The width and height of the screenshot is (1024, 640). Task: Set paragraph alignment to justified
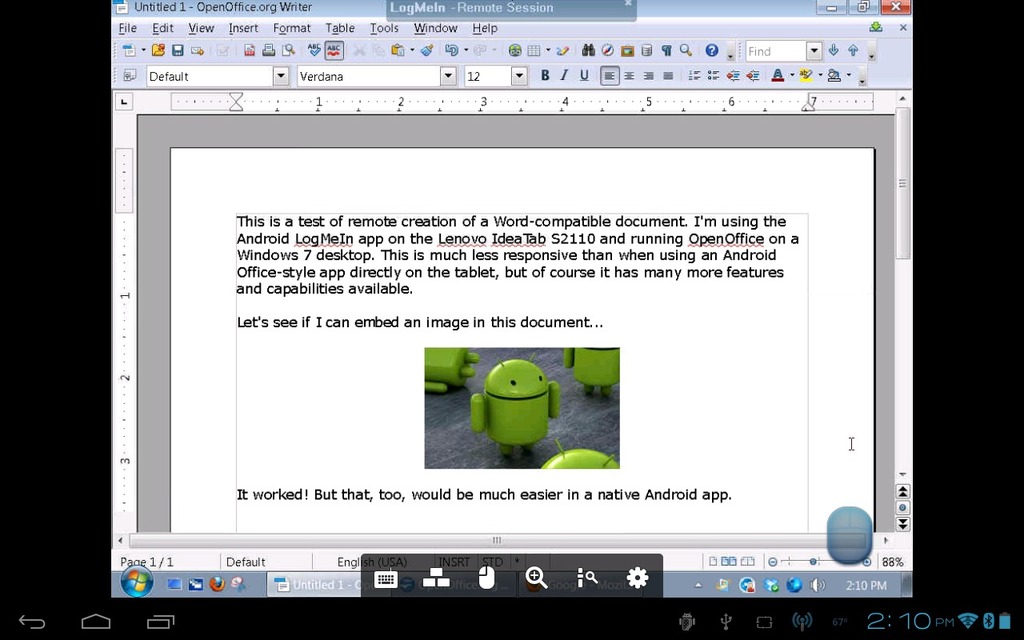[x=668, y=76]
